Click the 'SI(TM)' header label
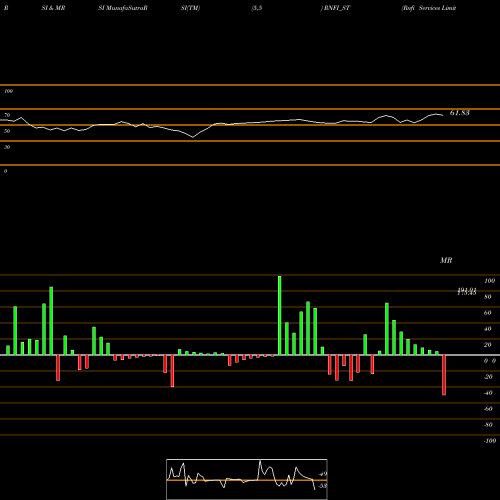 [190, 8]
